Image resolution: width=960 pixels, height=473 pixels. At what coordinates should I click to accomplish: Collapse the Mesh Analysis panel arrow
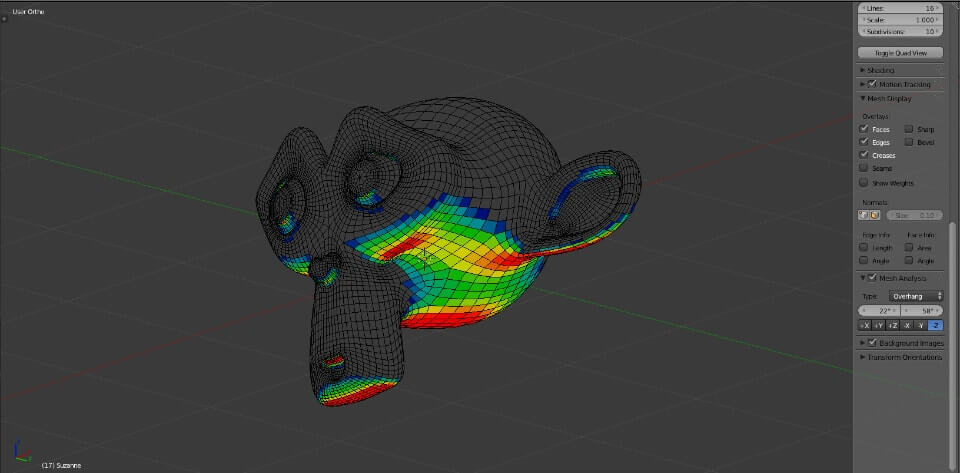click(863, 278)
